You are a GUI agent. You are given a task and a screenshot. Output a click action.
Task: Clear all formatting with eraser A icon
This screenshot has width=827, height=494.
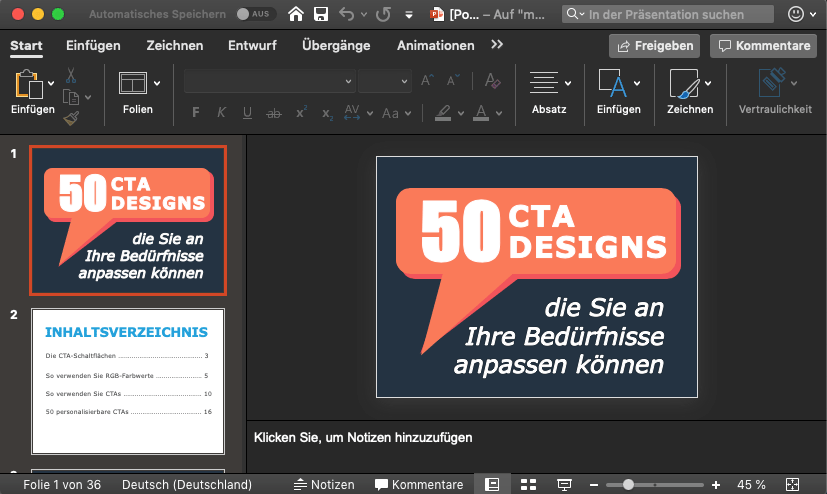click(x=493, y=81)
